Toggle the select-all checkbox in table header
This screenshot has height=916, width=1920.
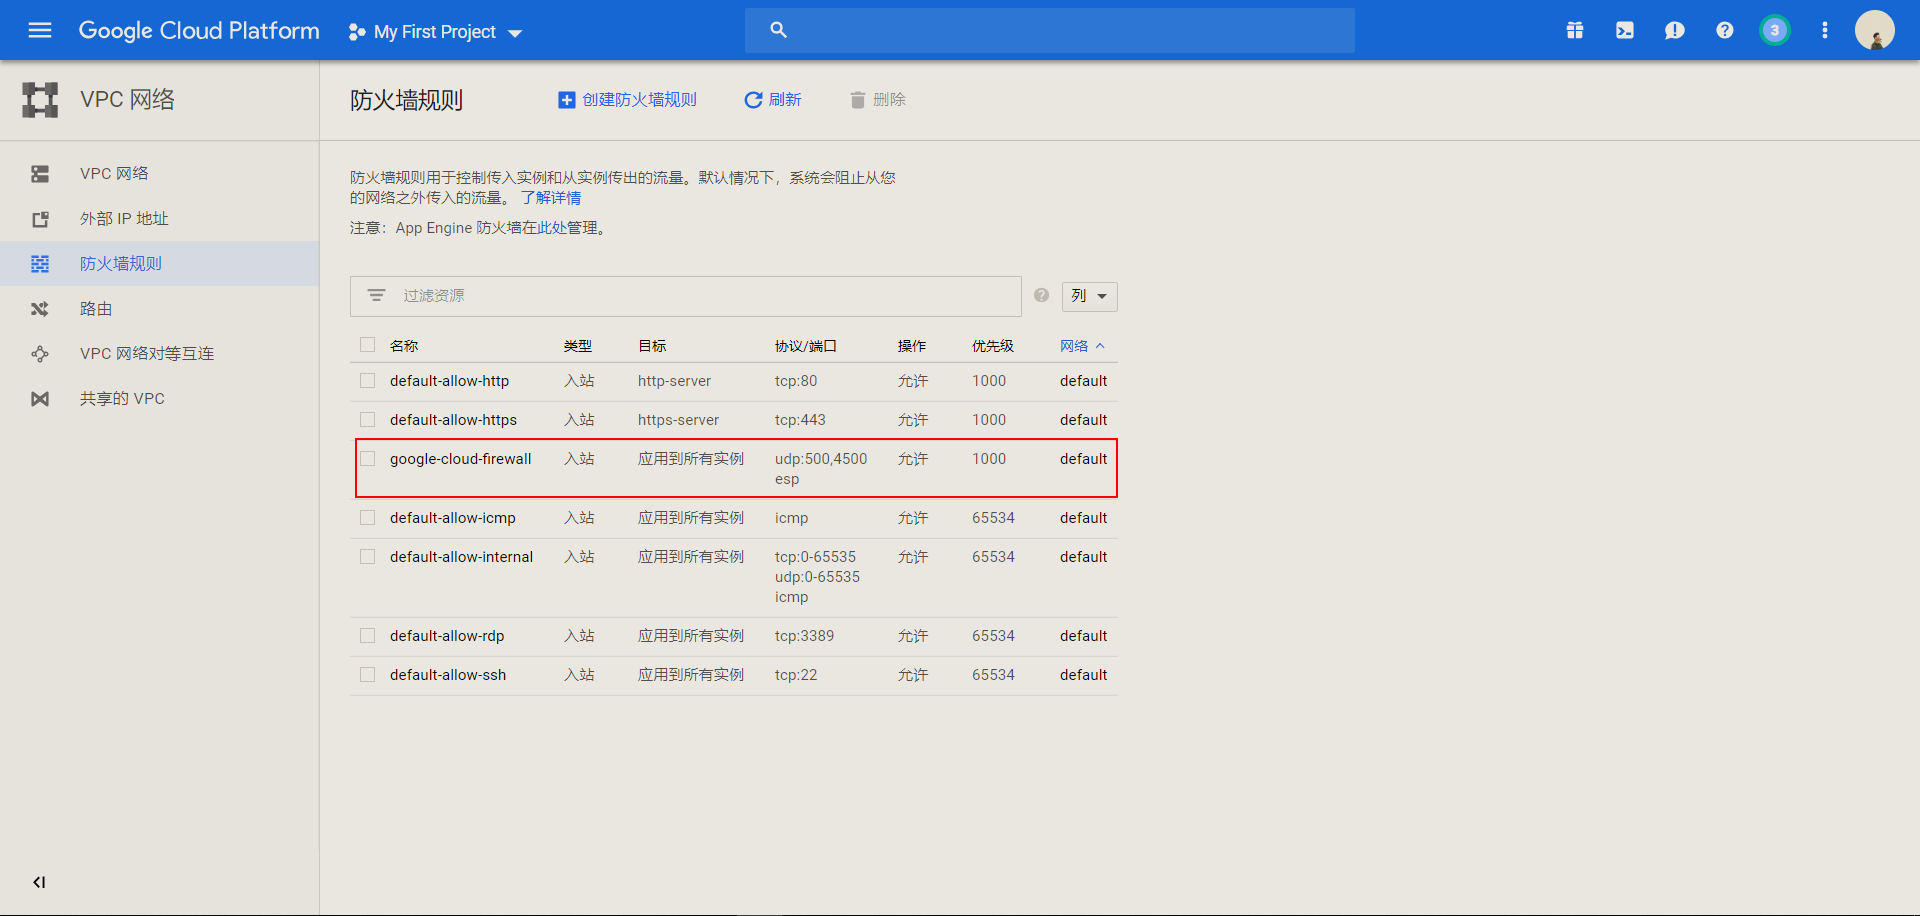(368, 345)
